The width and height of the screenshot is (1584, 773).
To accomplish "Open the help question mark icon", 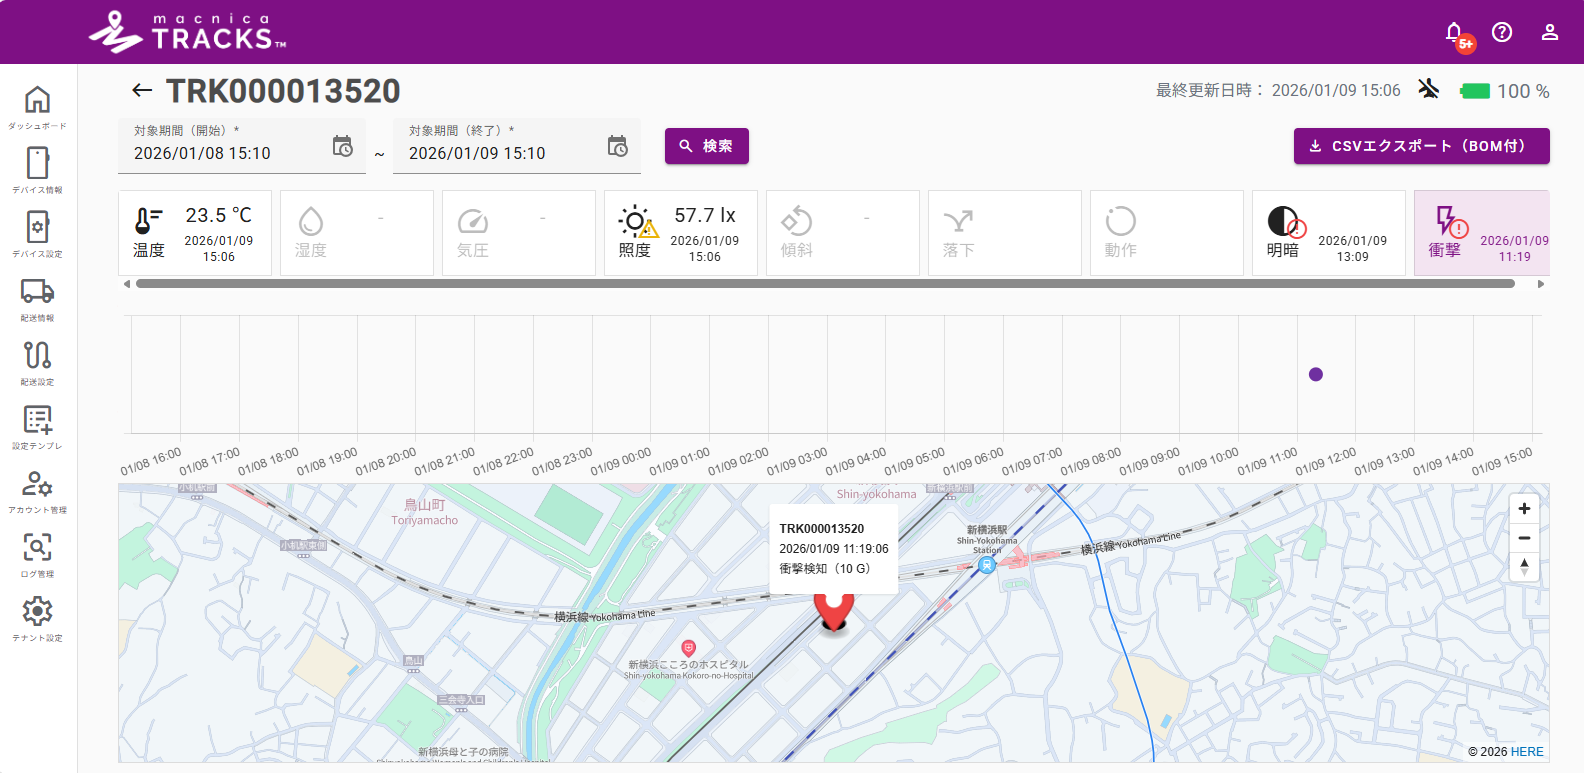I will 1502,32.
